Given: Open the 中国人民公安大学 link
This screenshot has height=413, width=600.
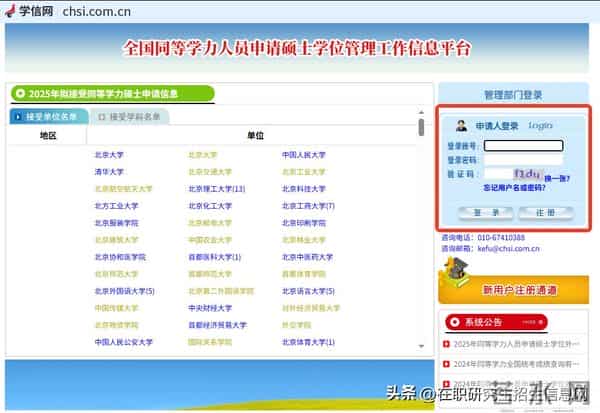Looking at the screenshot, I should (124, 342).
